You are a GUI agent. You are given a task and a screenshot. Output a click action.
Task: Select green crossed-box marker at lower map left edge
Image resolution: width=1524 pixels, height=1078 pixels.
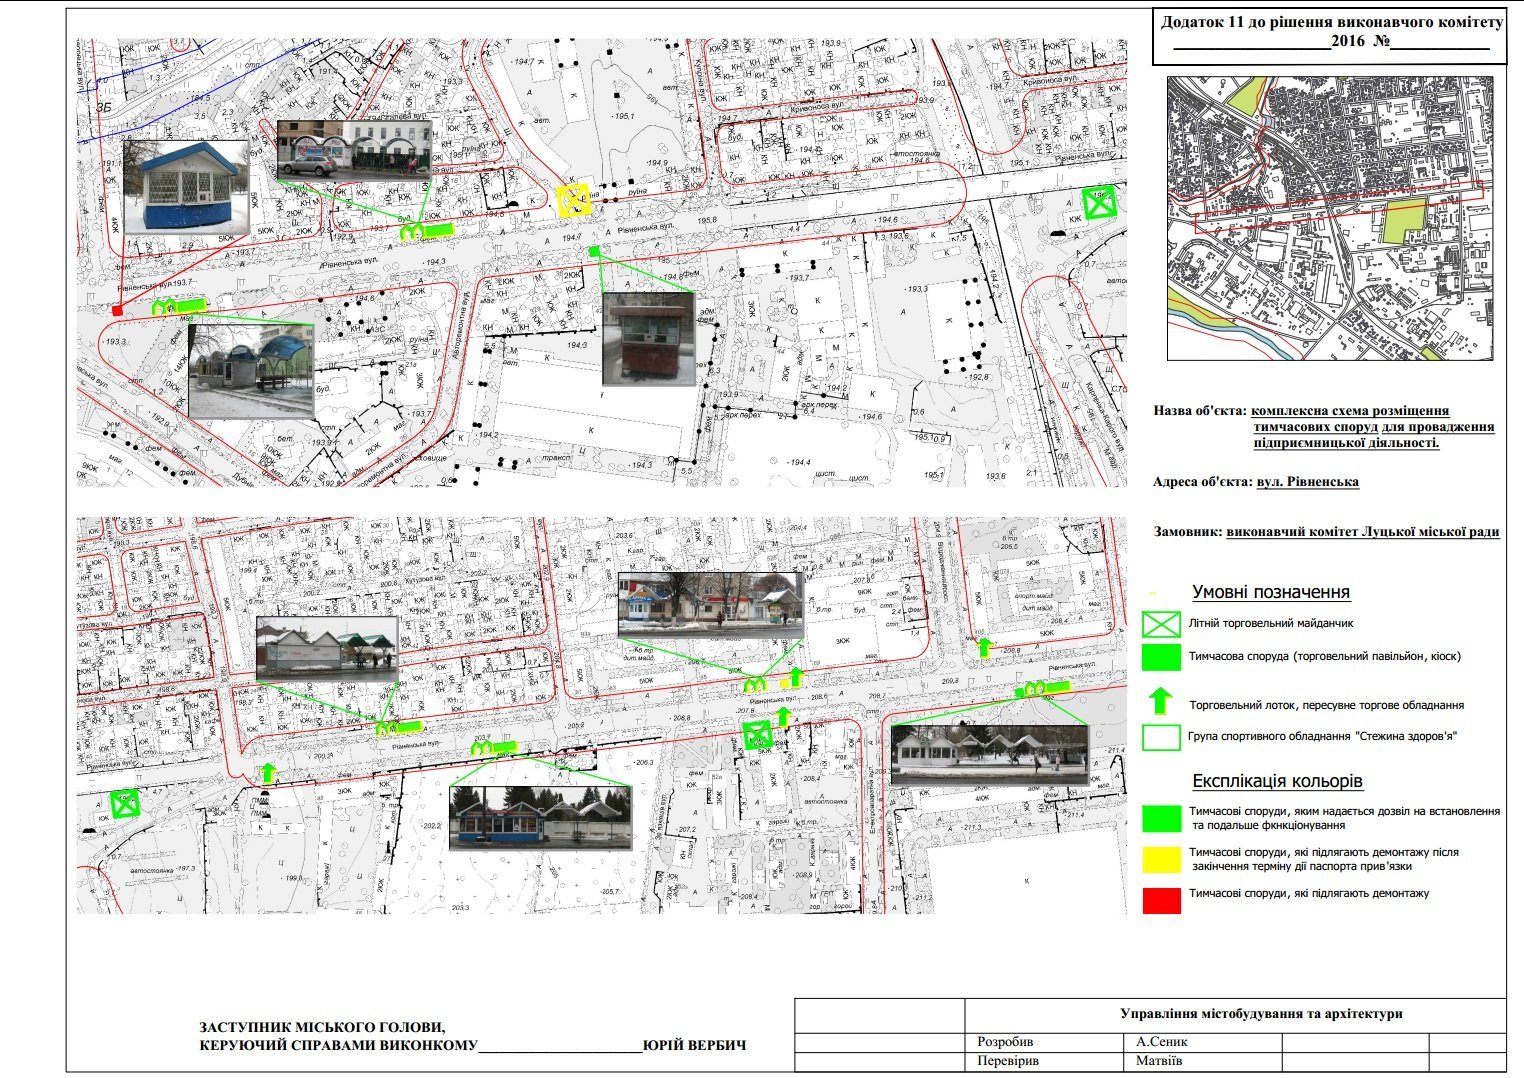click(125, 804)
